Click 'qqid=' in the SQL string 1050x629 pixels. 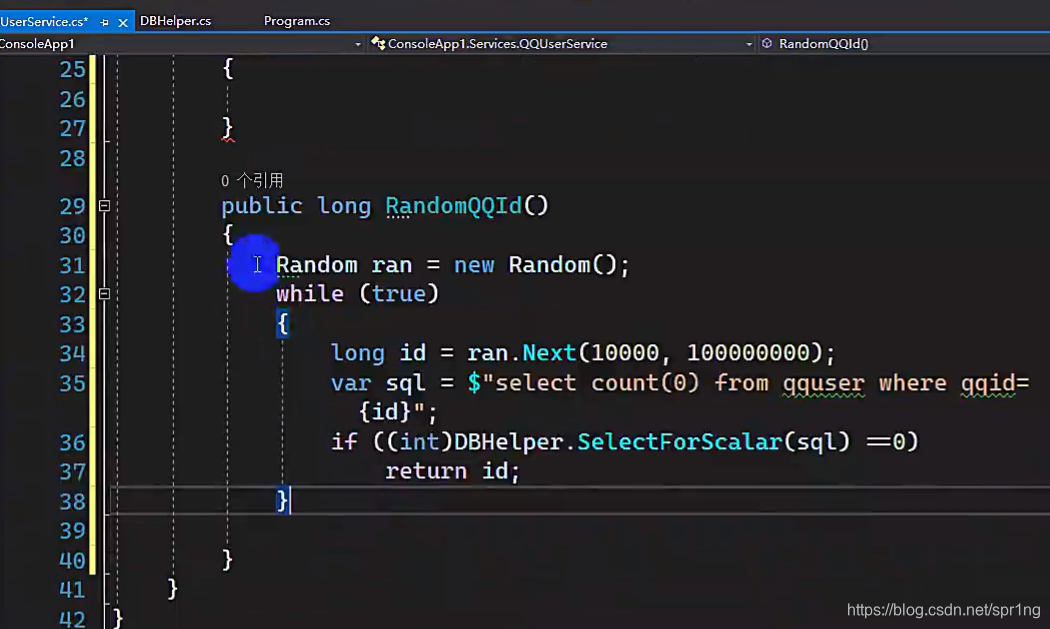coord(995,383)
